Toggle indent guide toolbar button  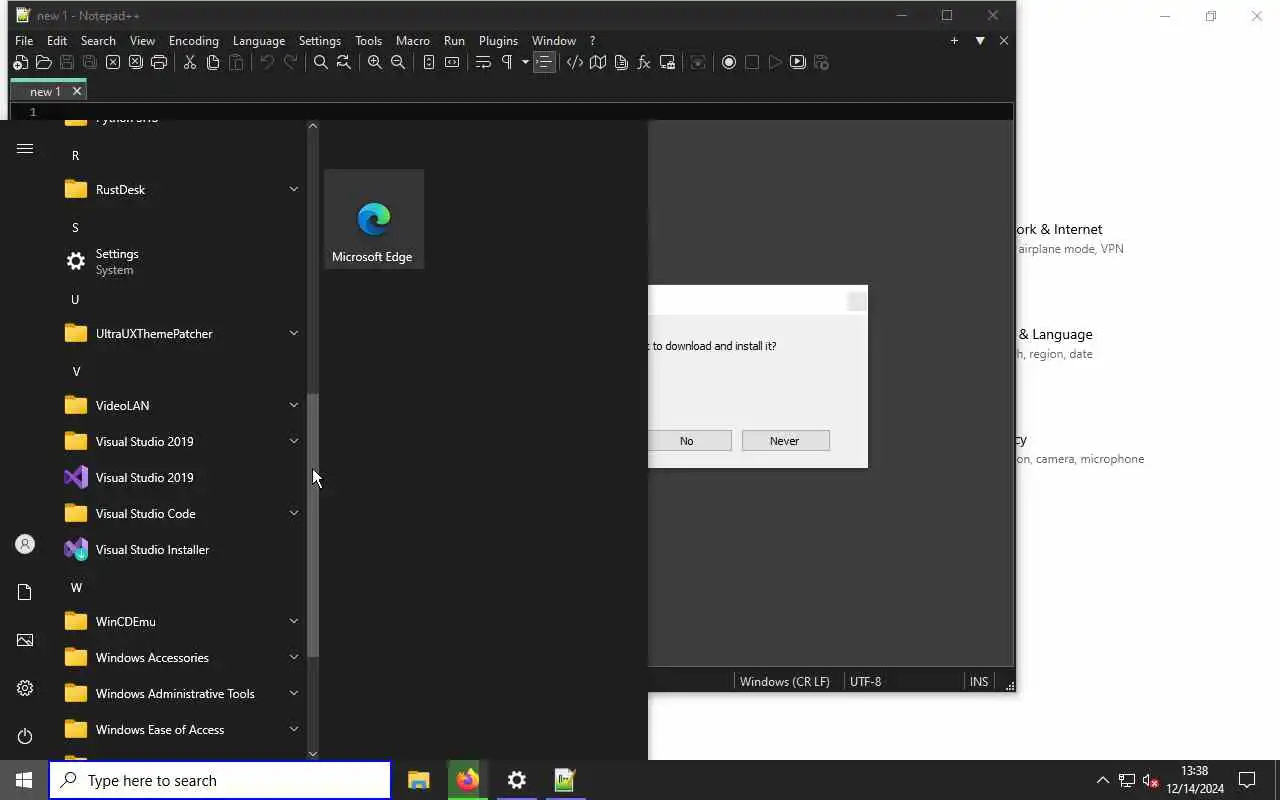coord(544,62)
